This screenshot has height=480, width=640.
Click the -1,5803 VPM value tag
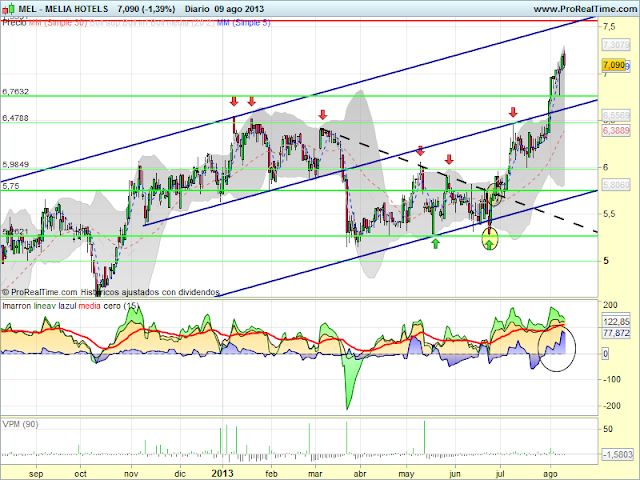(x=618, y=453)
